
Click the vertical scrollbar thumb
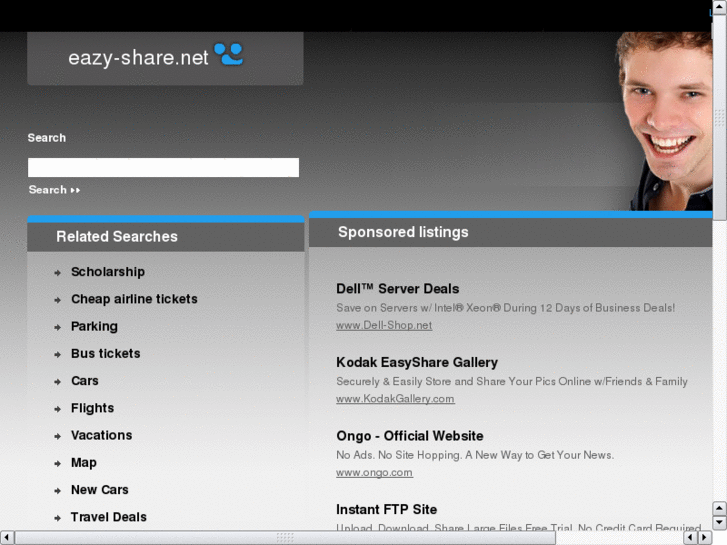tap(719, 117)
